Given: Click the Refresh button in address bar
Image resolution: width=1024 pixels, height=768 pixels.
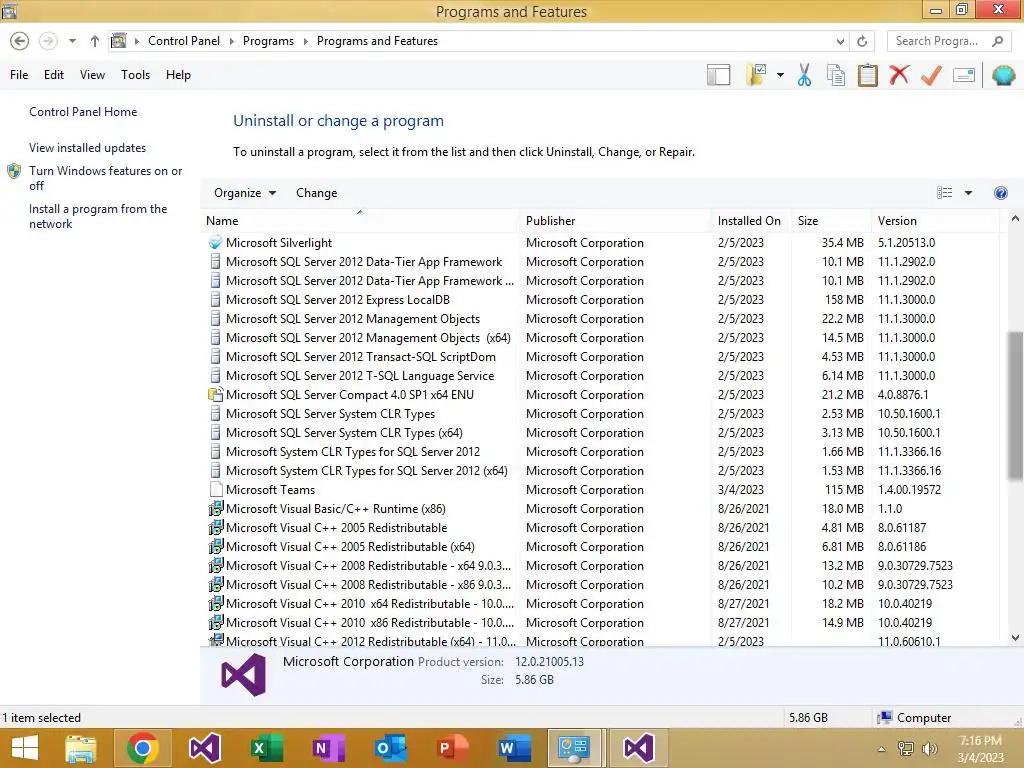Looking at the screenshot, I should tap(862, 41).
